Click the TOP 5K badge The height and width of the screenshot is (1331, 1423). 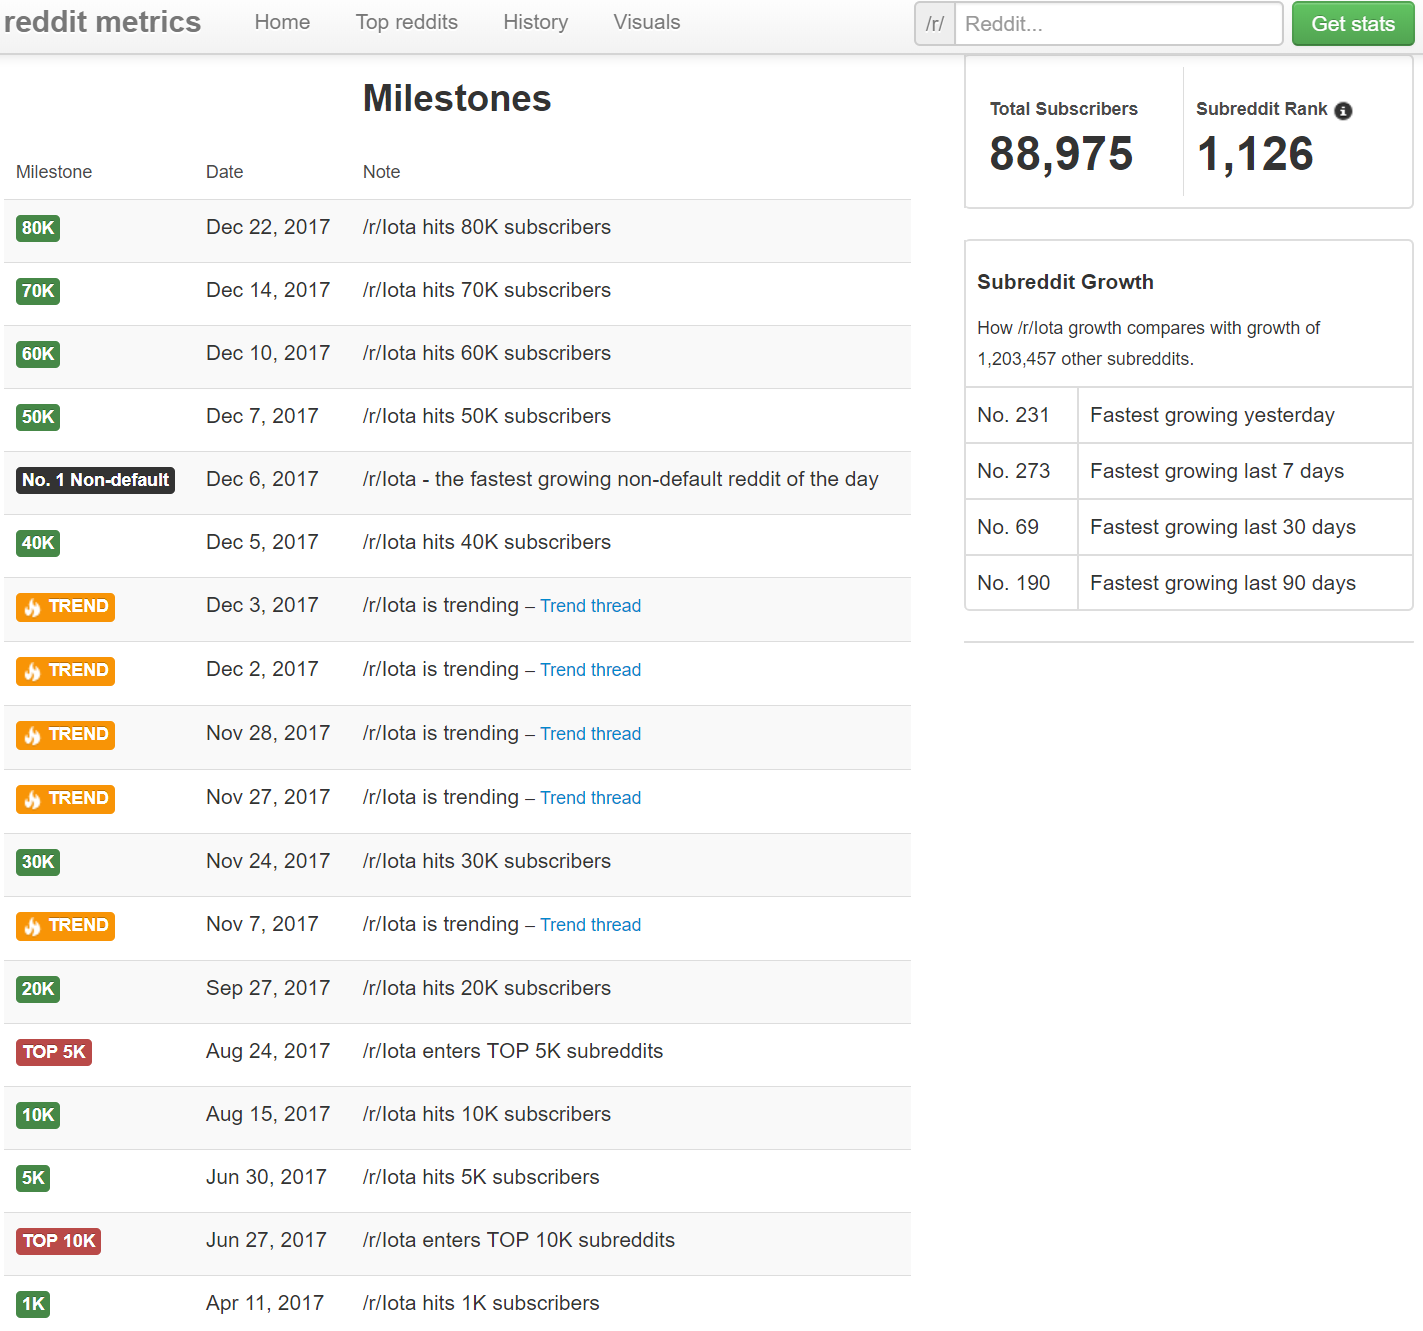pyautogui.click(x=54, y=1052)
